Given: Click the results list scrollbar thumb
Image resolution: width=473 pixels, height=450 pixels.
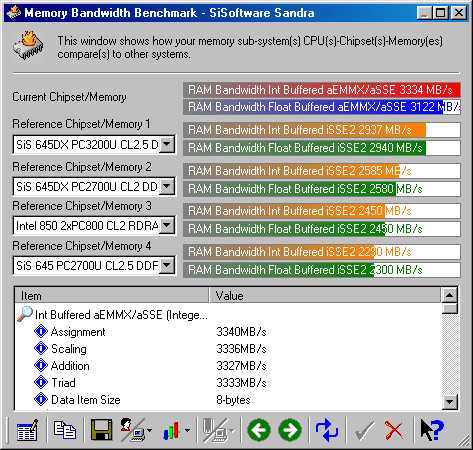Looking at the screenshot, I should click(450, 308).
